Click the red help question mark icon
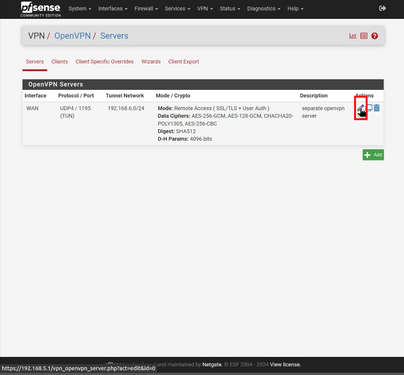Screen dimensions: 404x375 (x=375, y=36)
